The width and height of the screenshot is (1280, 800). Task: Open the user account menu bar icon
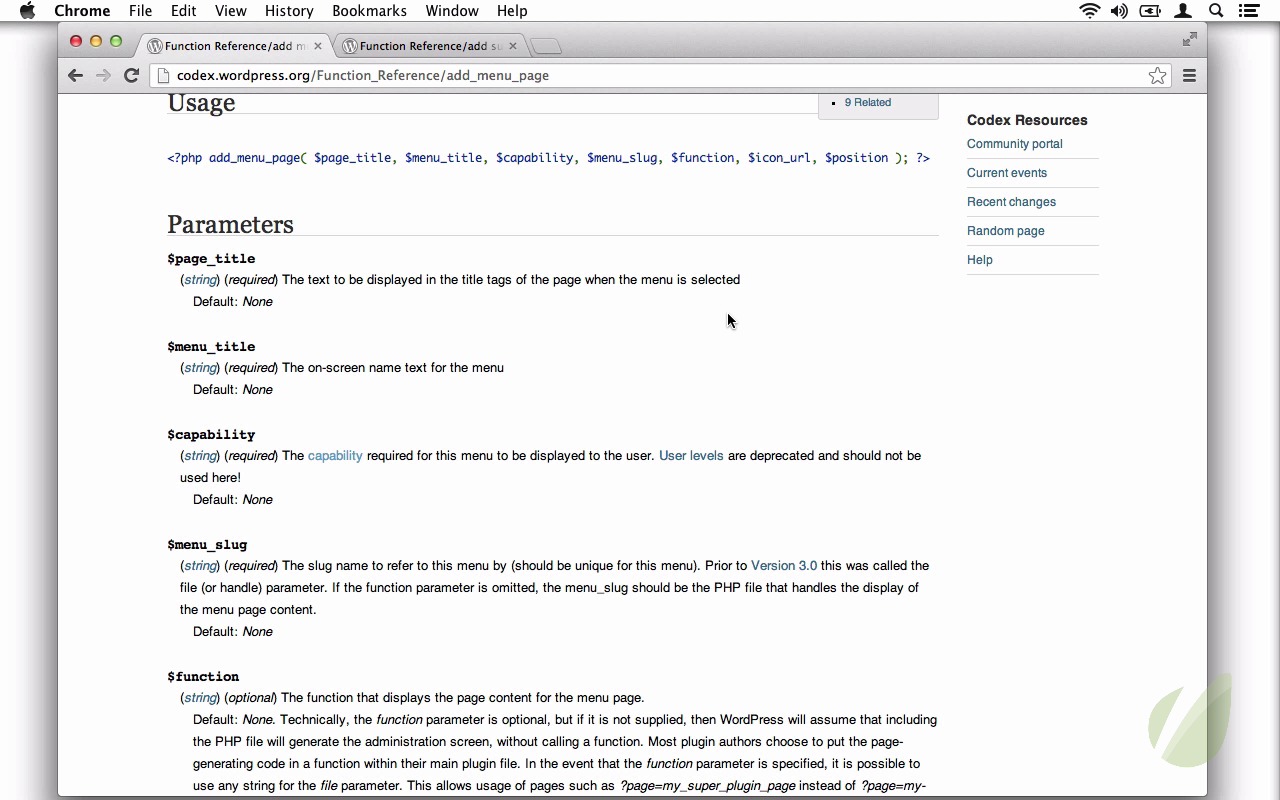(1183, 11)
